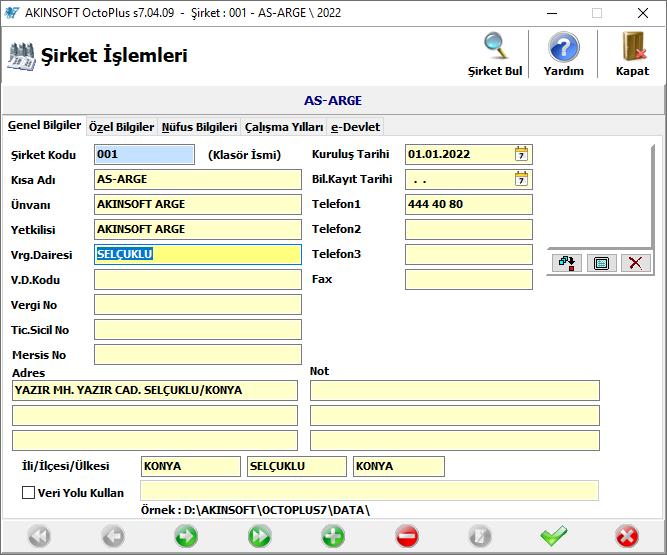The image size is (667, 555).
Task: Go to previous record arrow
Action: point(113,536)
